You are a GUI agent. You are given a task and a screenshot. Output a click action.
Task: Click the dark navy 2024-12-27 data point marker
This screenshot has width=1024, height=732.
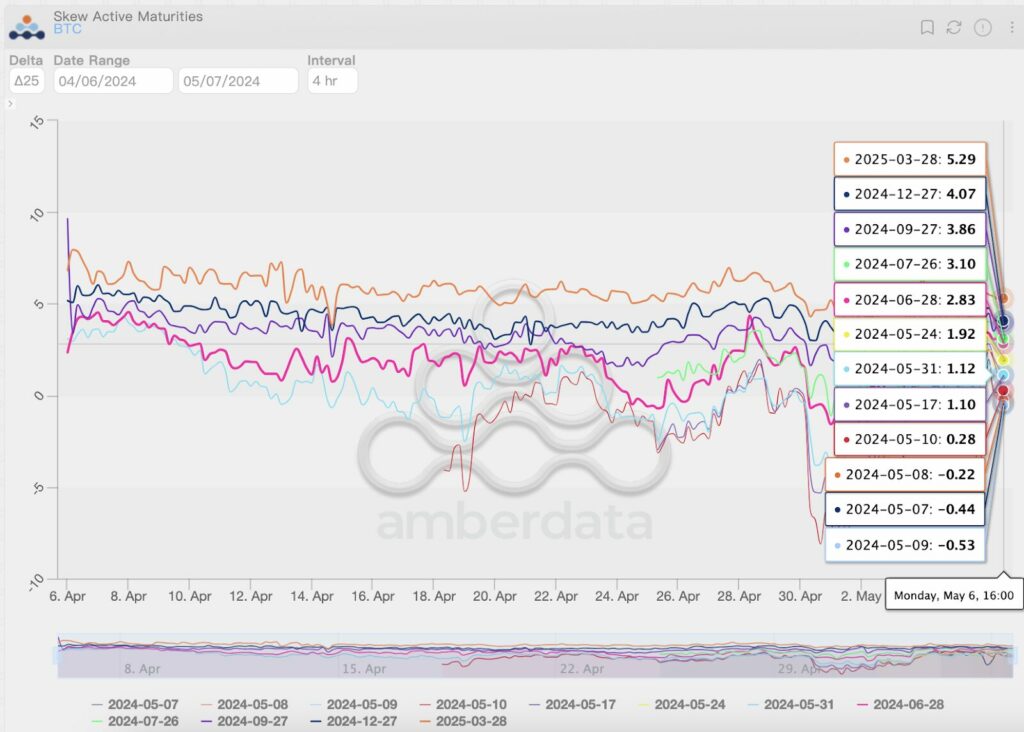1004,322
